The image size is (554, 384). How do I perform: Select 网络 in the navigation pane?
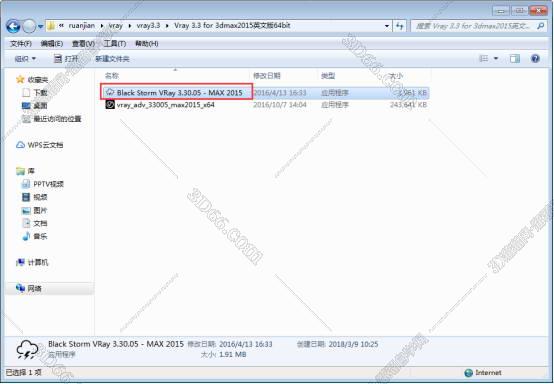[34, 289]
